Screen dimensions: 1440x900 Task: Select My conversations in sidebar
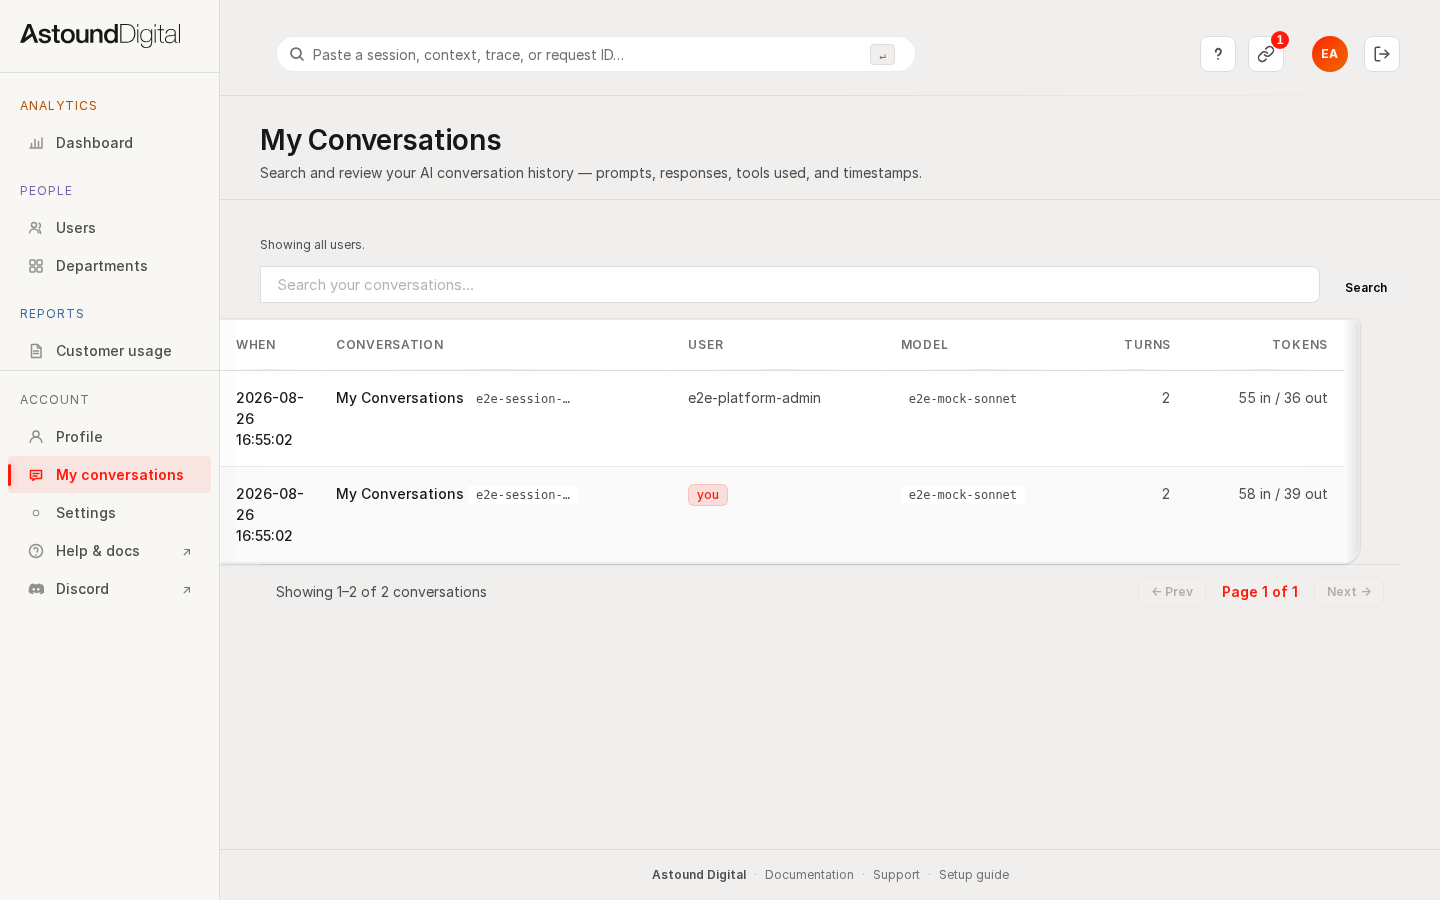110,475
